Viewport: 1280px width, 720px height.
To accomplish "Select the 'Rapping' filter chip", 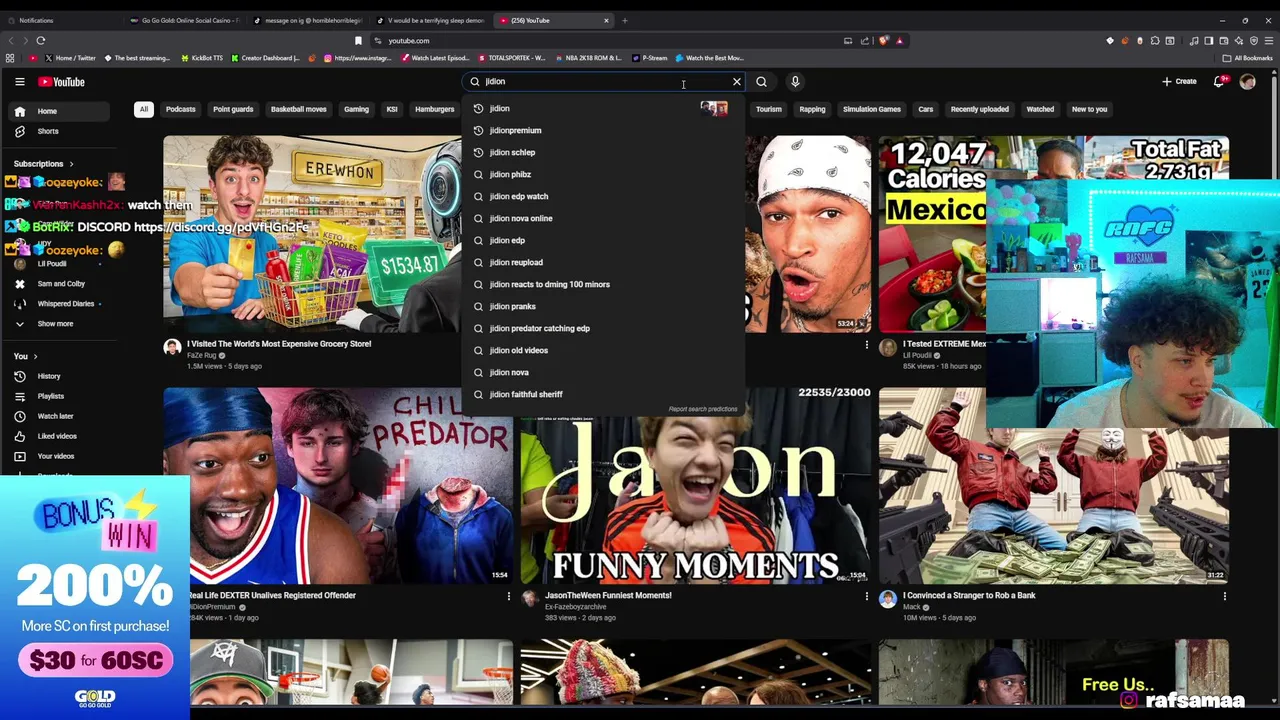I will (812, 109).
